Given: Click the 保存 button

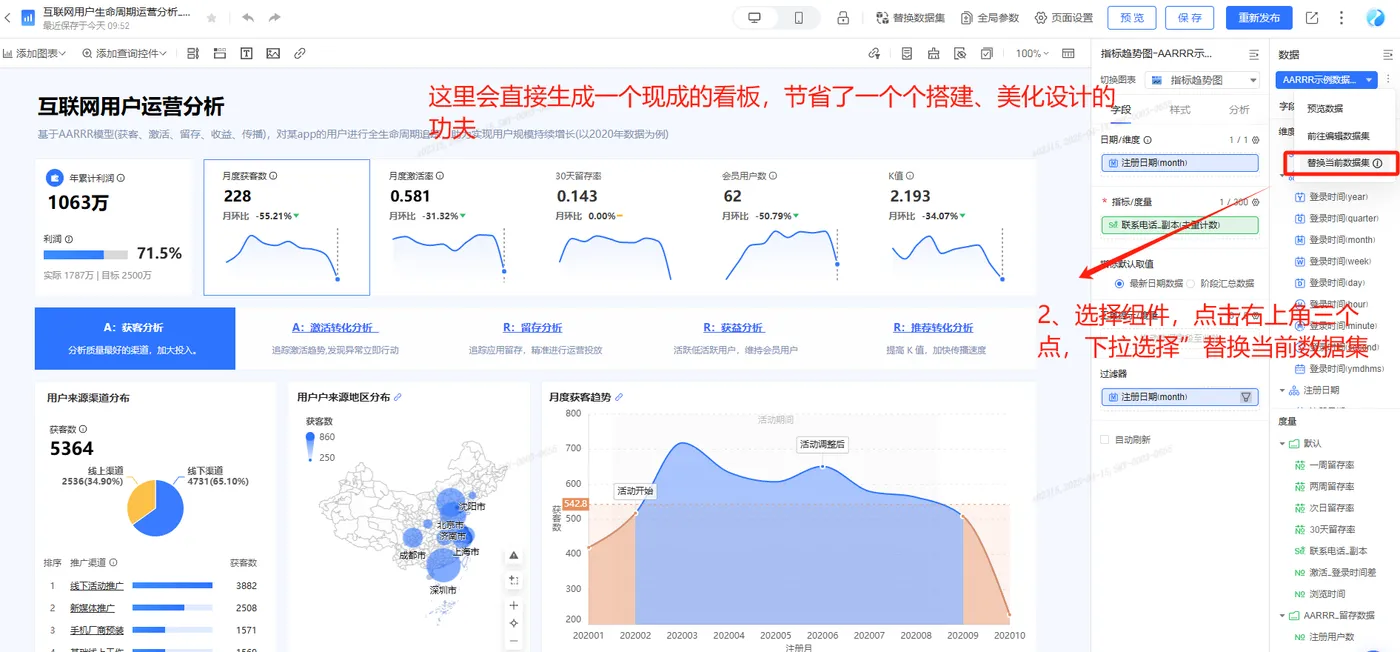Looking at the screenshot, I should [1190, 18].
